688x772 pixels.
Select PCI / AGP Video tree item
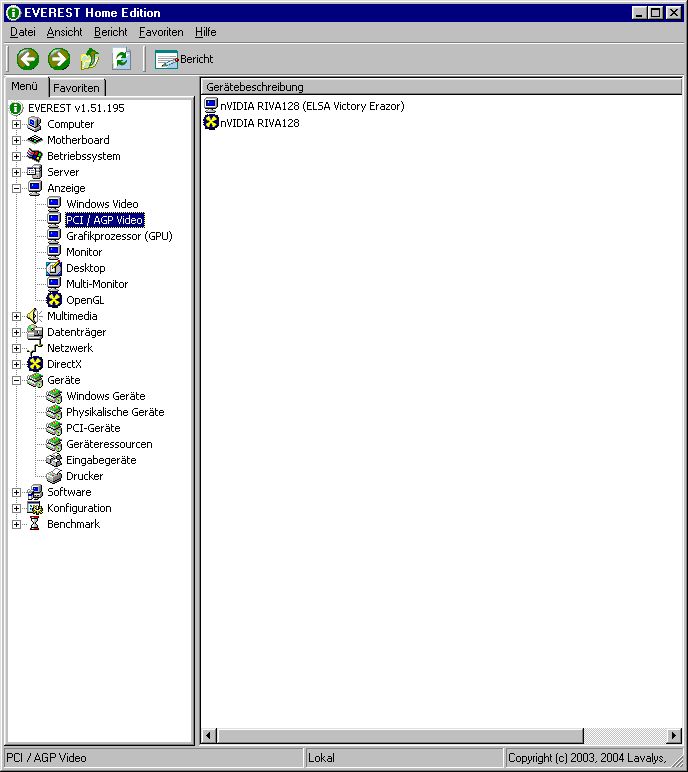(104, 220)
